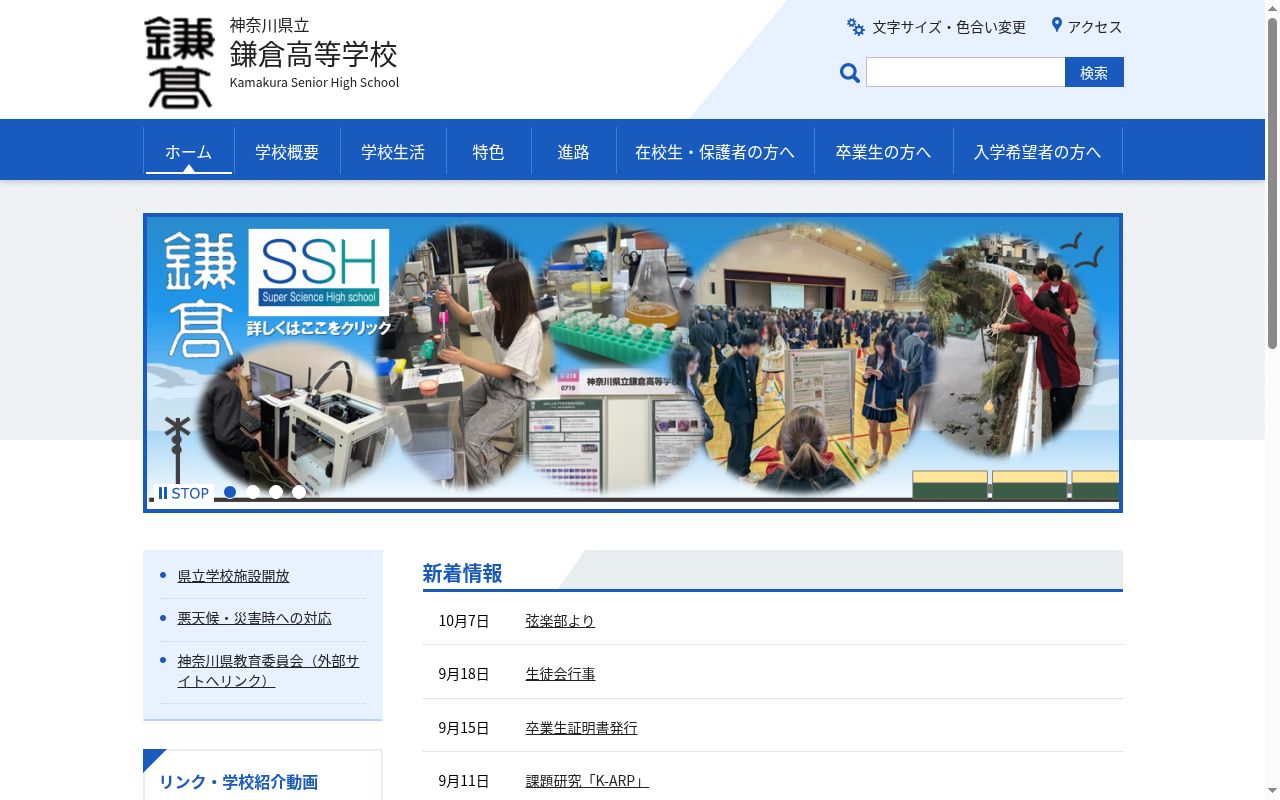Image resolution: width=1280 pixels, height=800 pixels.
Task: Select the first slideshow indicator dot
Action: 230,492
